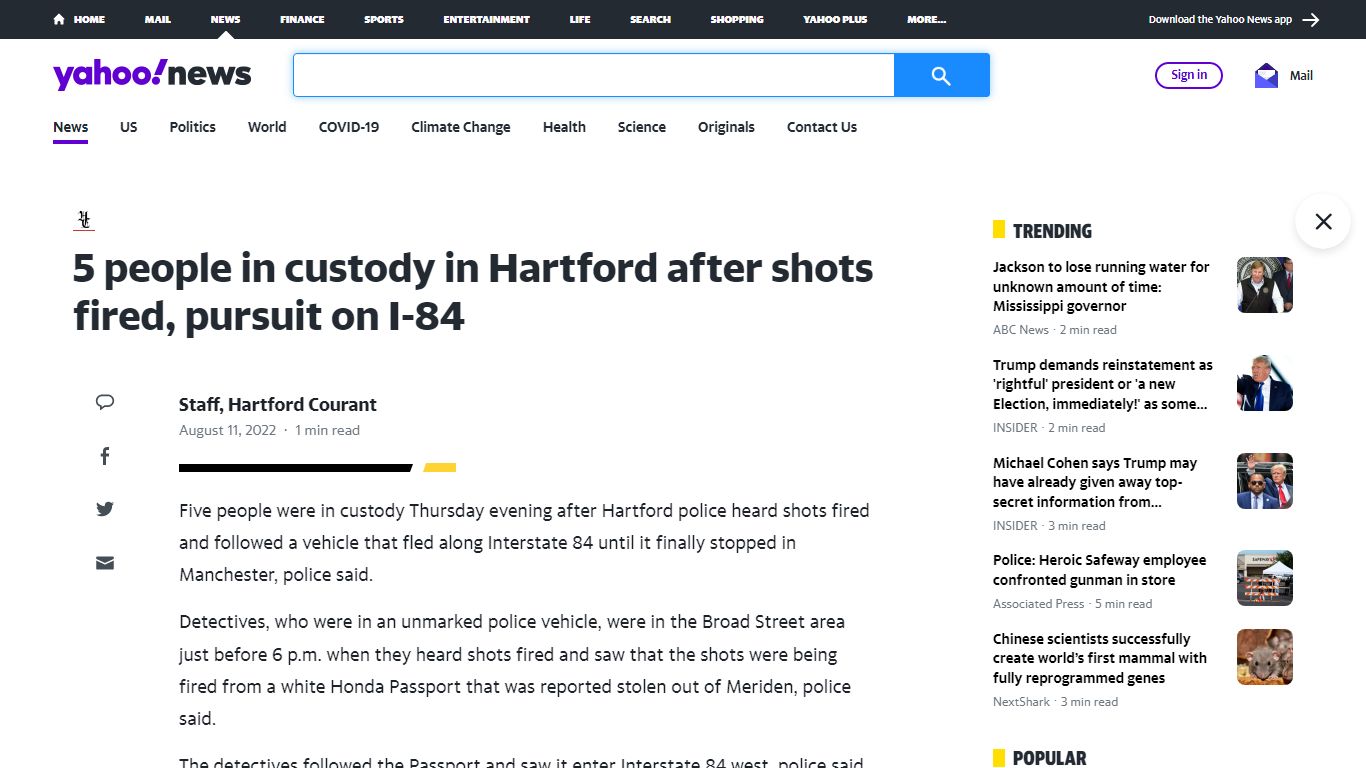Select the News tab
The width and height of the screenshot is (1366, 768).
(x=71, y=127)
